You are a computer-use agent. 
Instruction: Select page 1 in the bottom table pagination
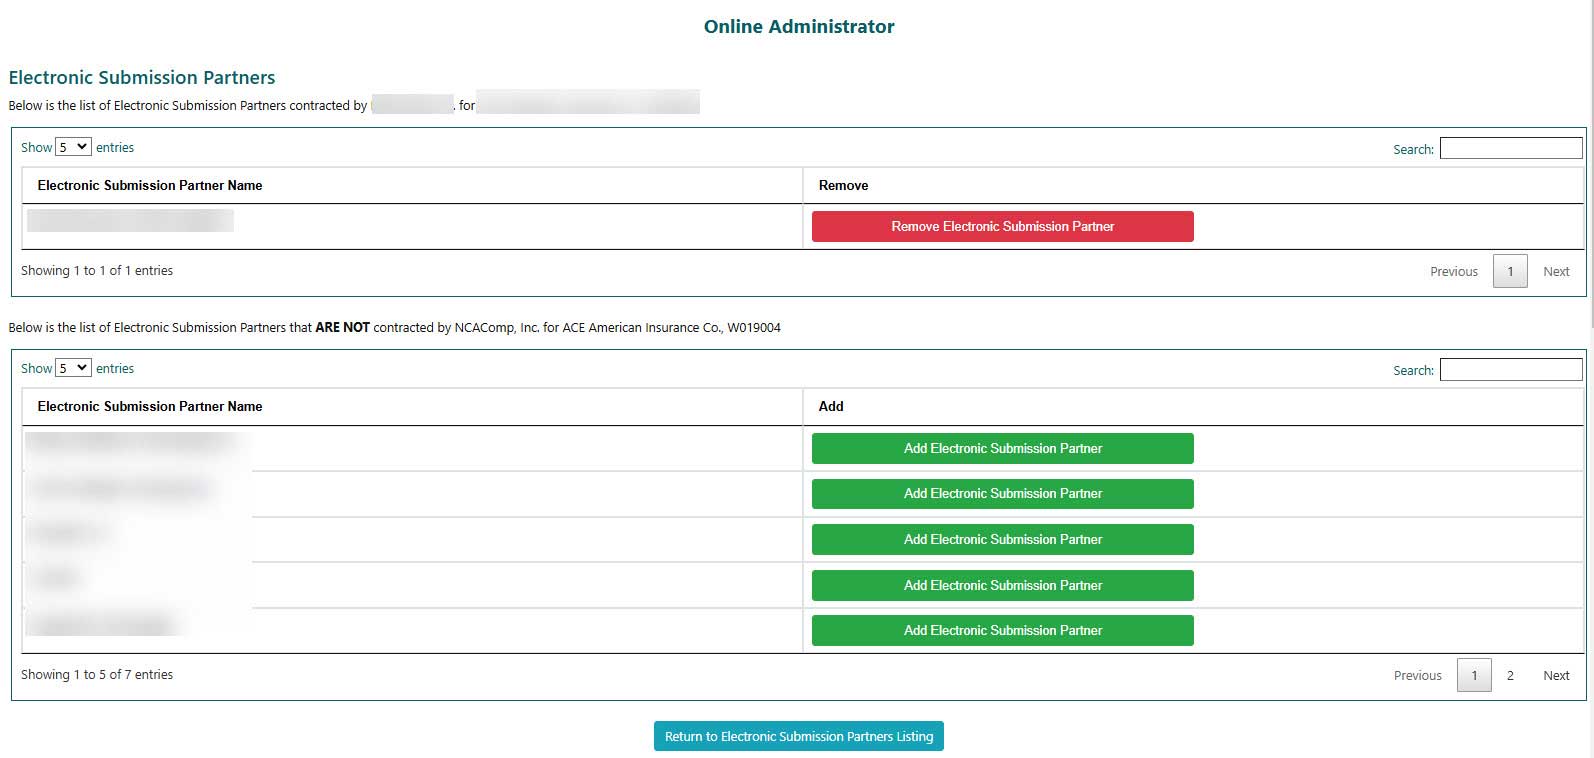click(x=1474, y=675)
